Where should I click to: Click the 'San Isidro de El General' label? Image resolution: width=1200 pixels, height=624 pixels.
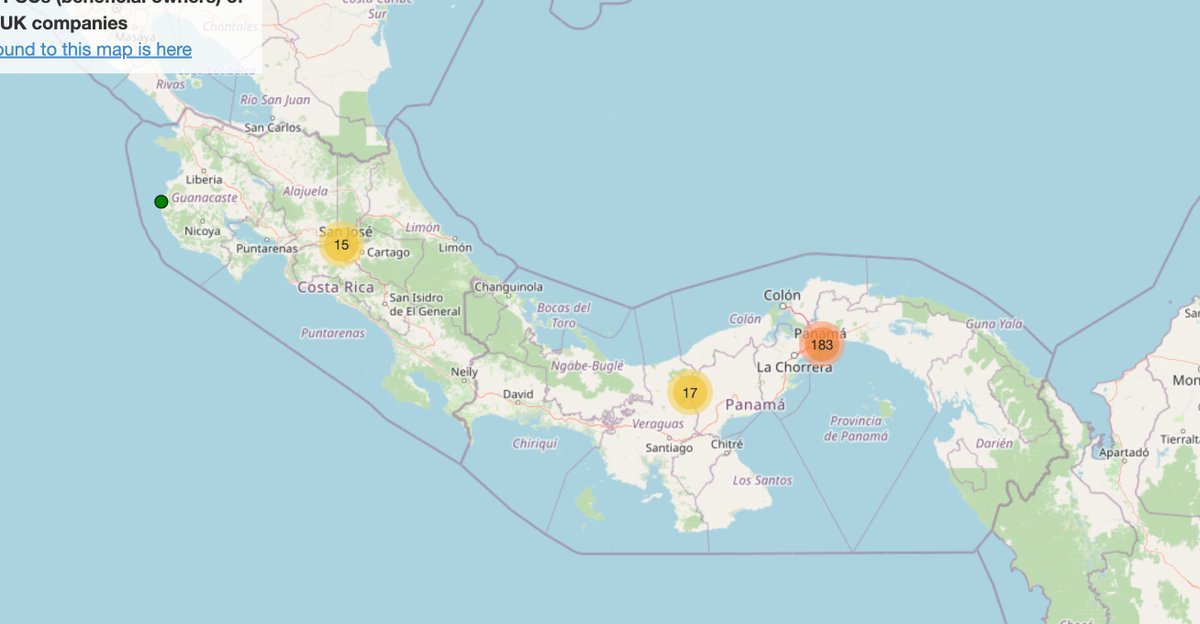[425, 304]
